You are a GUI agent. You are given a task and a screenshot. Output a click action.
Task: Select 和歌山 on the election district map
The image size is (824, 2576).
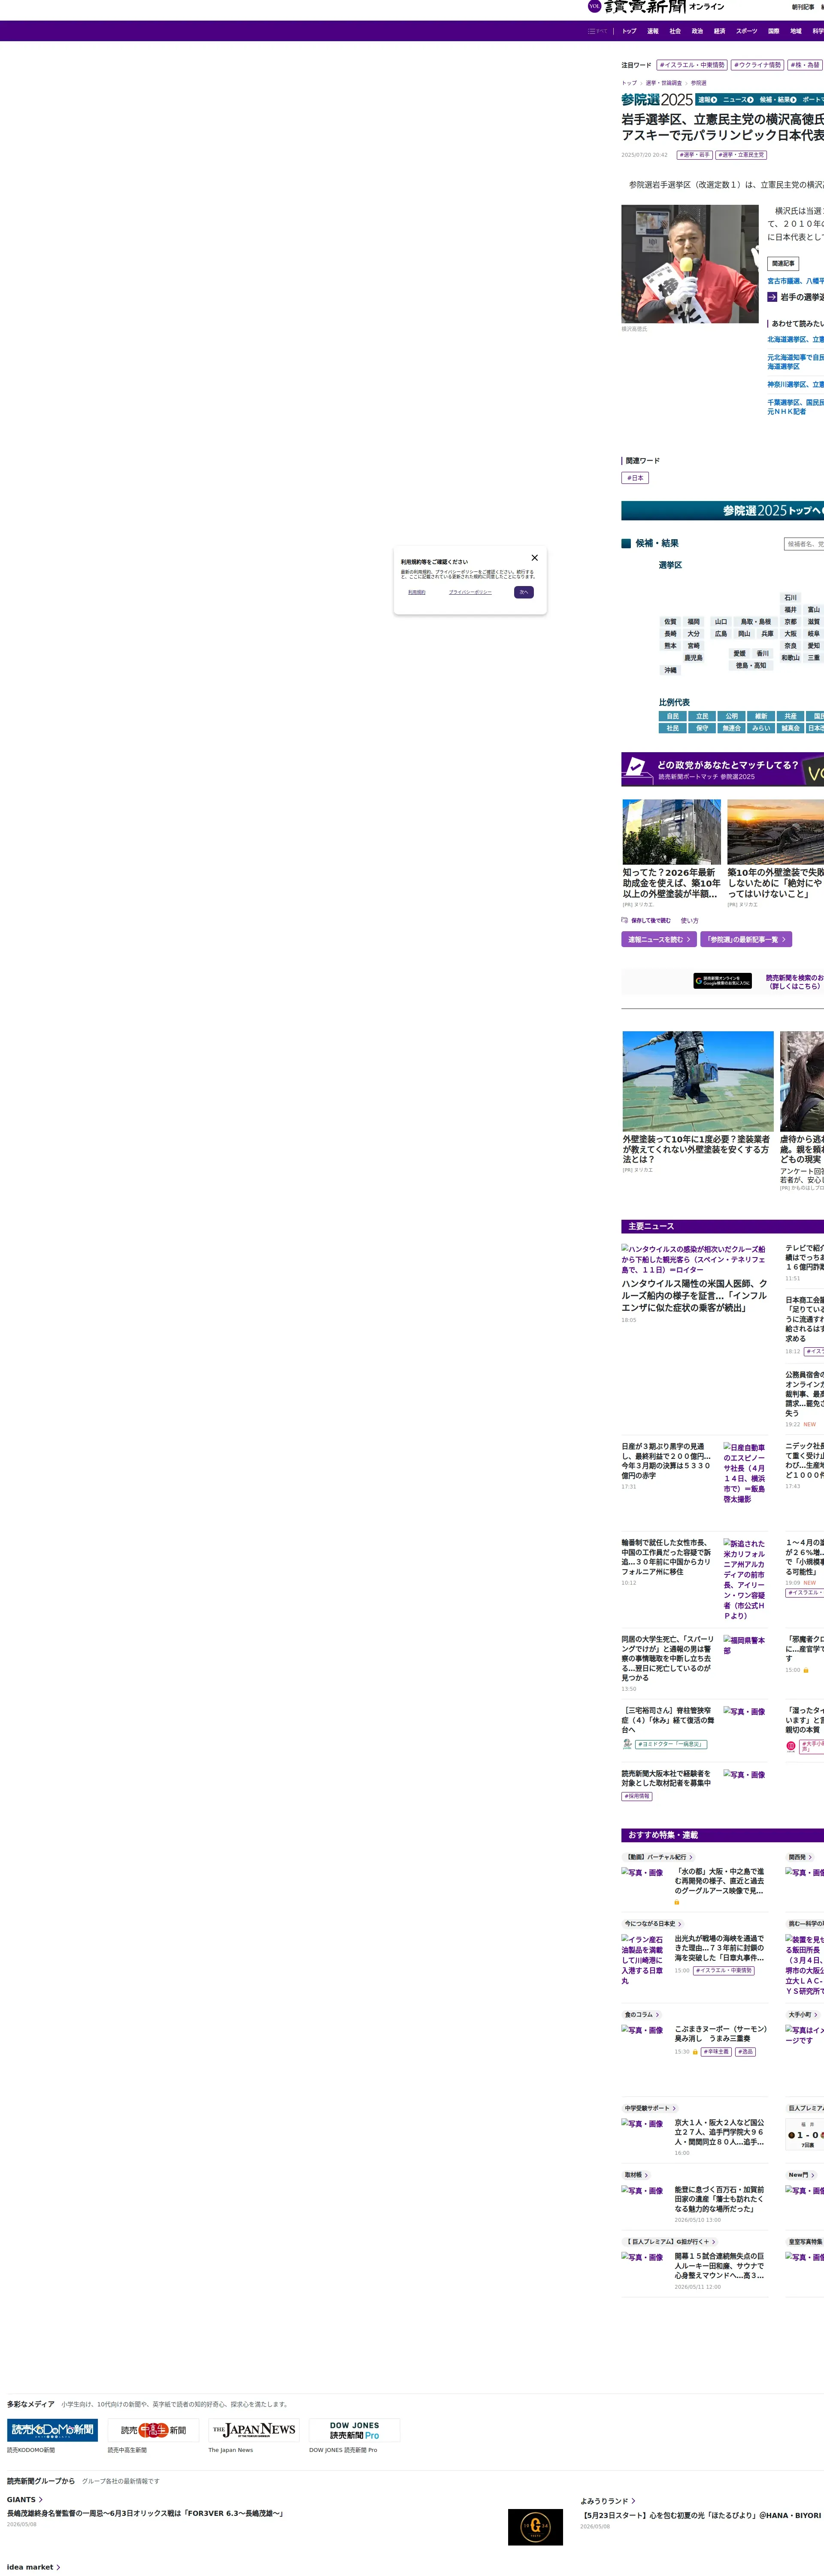coord(790,658)
